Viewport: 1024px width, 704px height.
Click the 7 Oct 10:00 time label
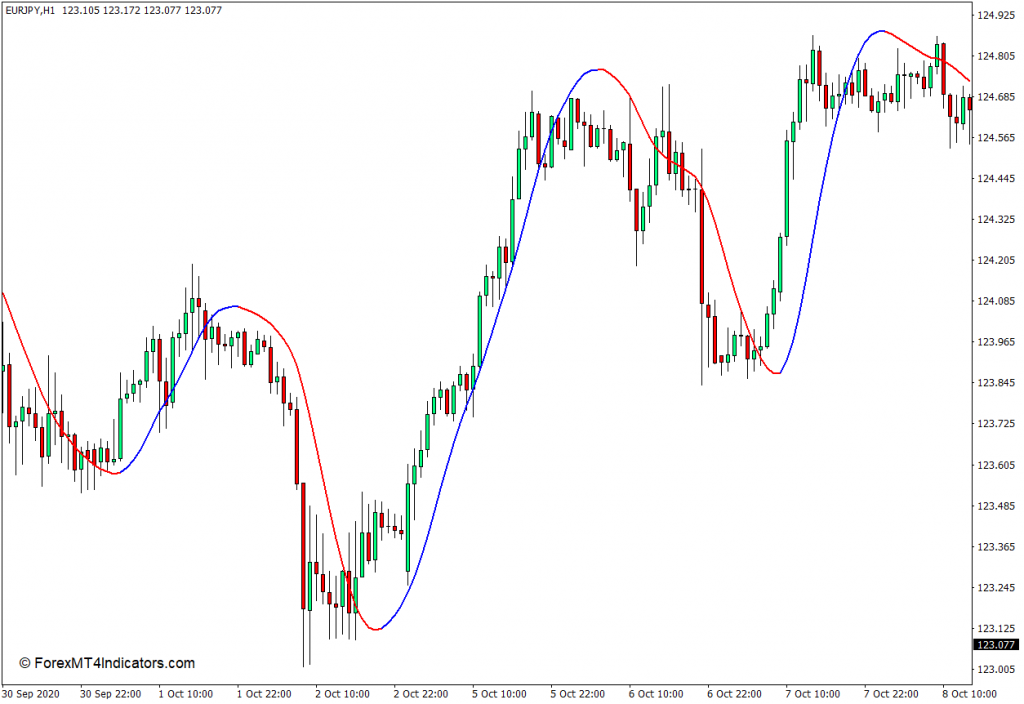(x=812, y=694)
